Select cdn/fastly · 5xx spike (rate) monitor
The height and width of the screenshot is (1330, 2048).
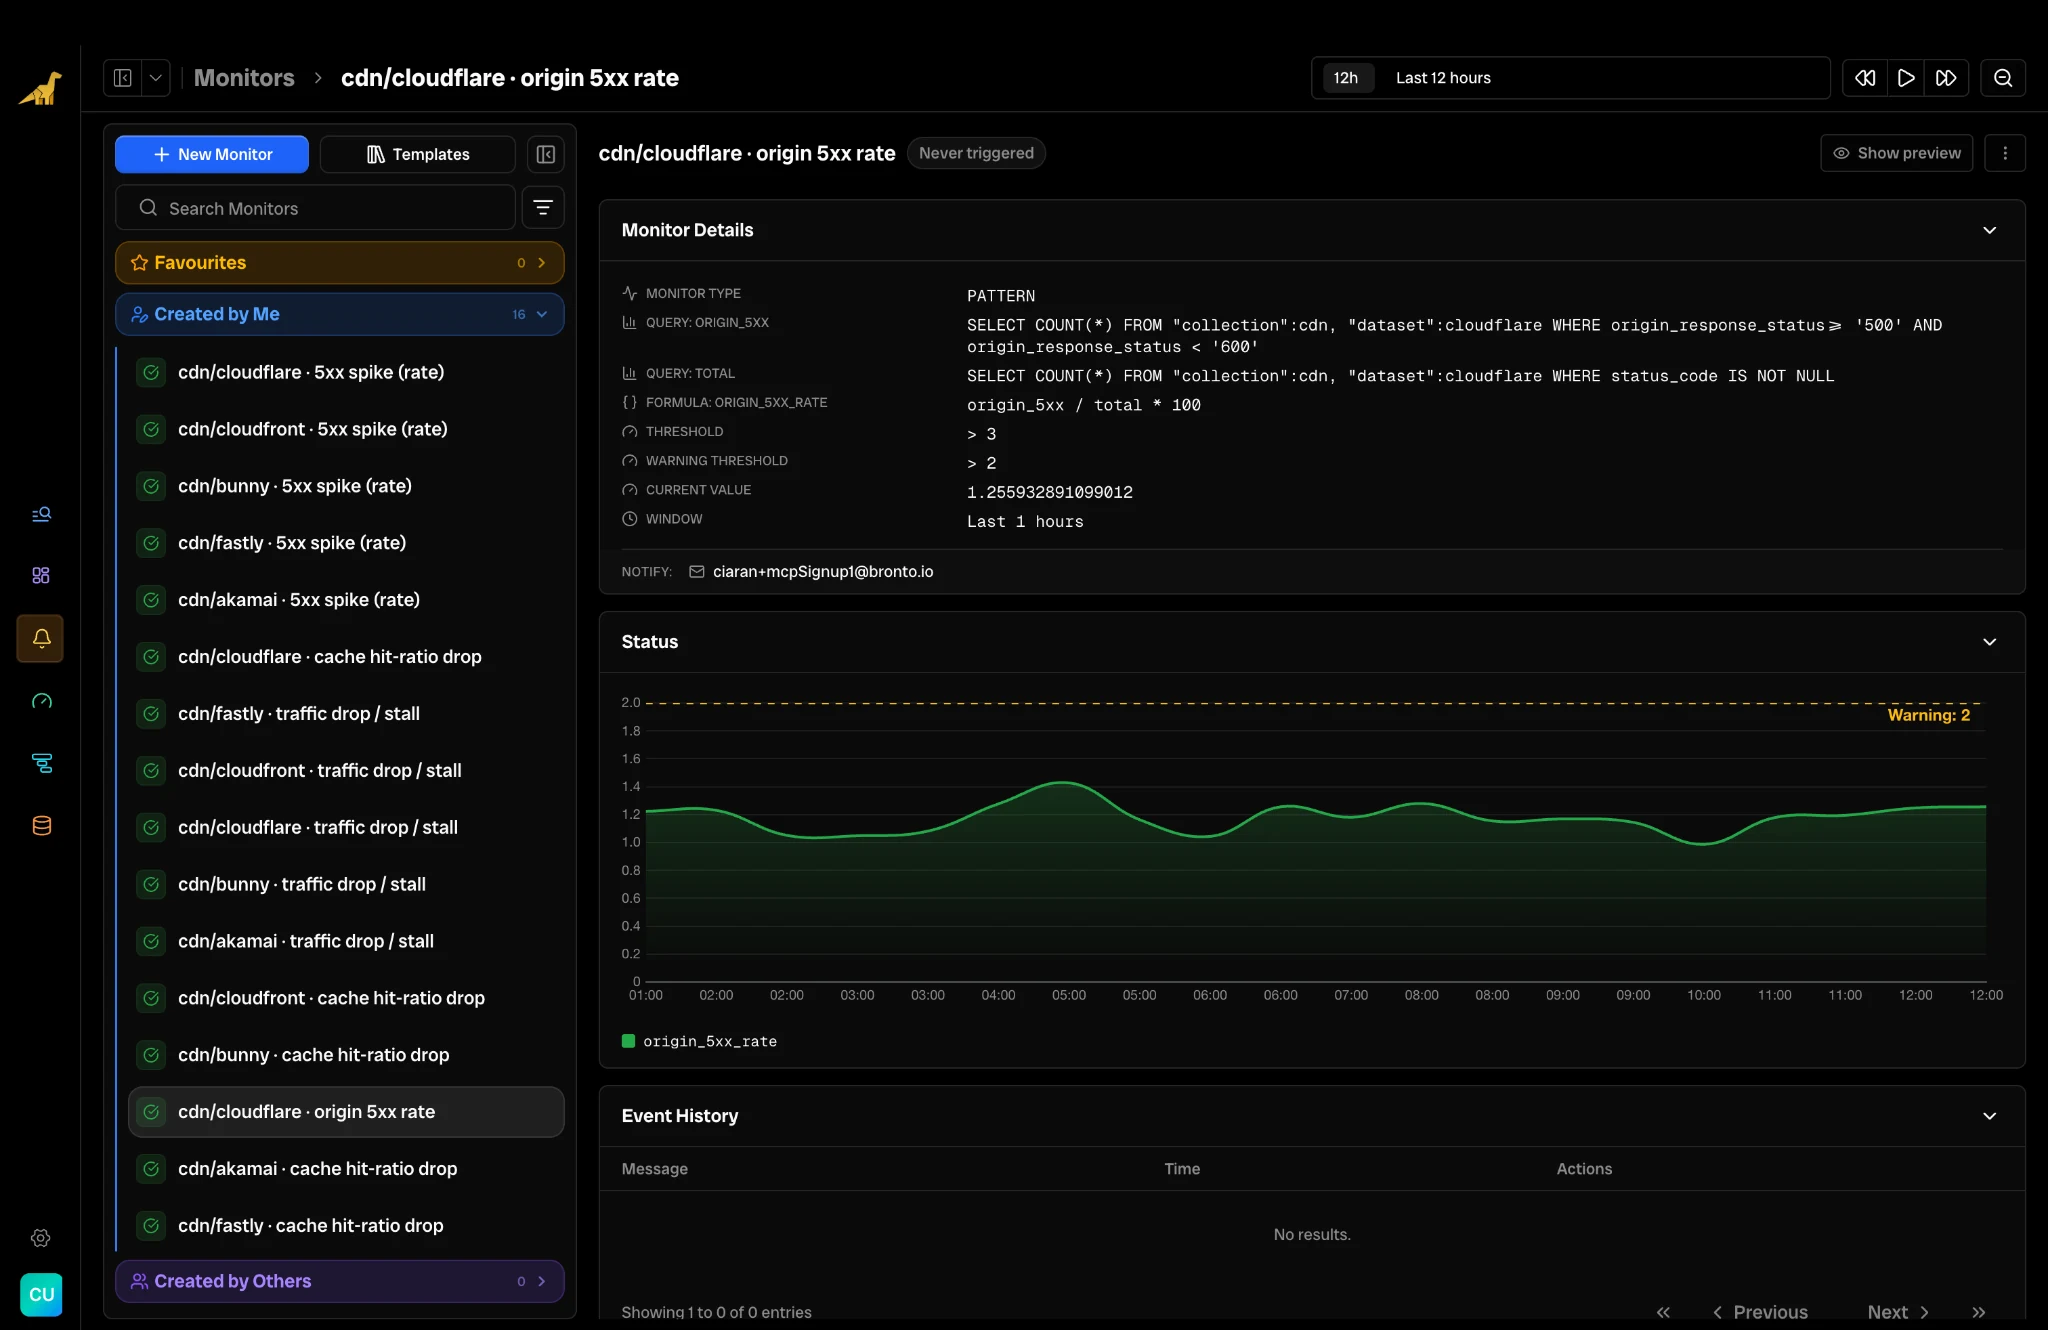point(346,543)
